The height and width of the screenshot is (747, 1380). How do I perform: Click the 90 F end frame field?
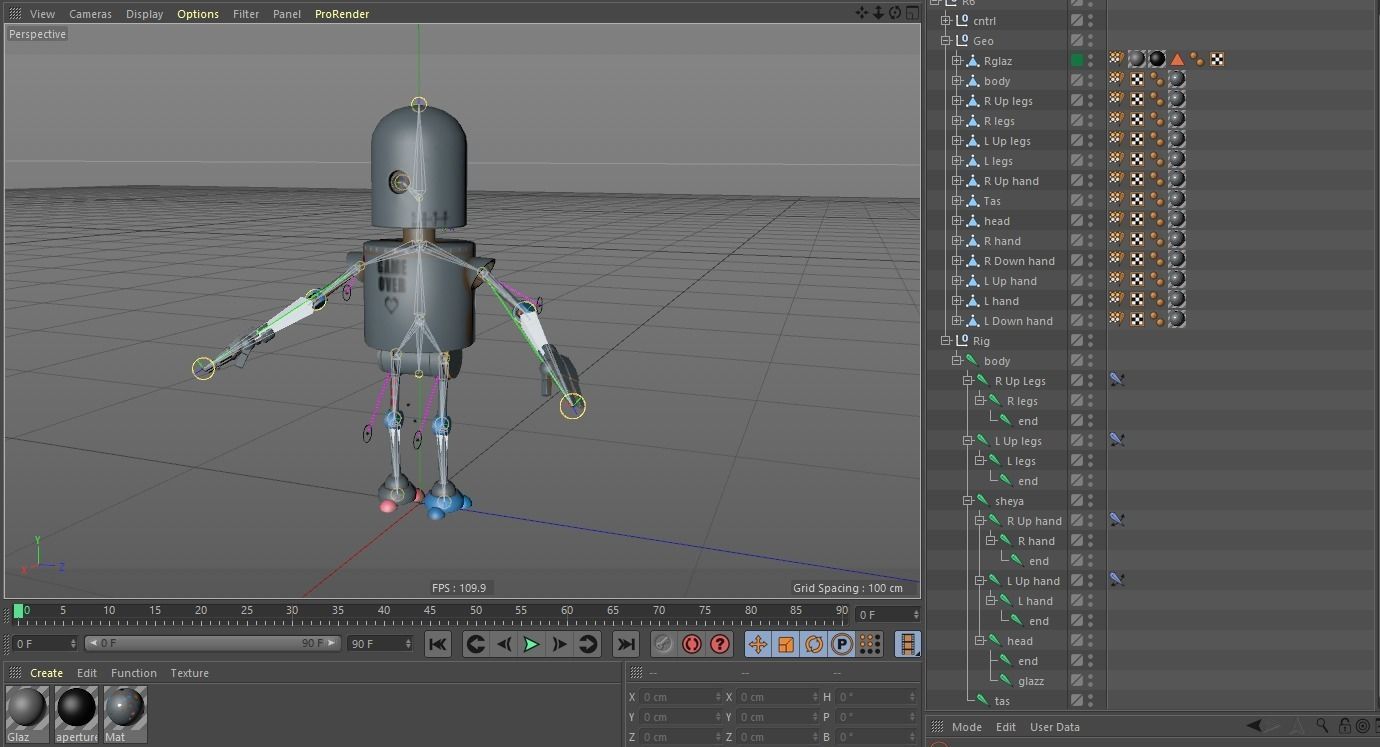coord(379,643)
